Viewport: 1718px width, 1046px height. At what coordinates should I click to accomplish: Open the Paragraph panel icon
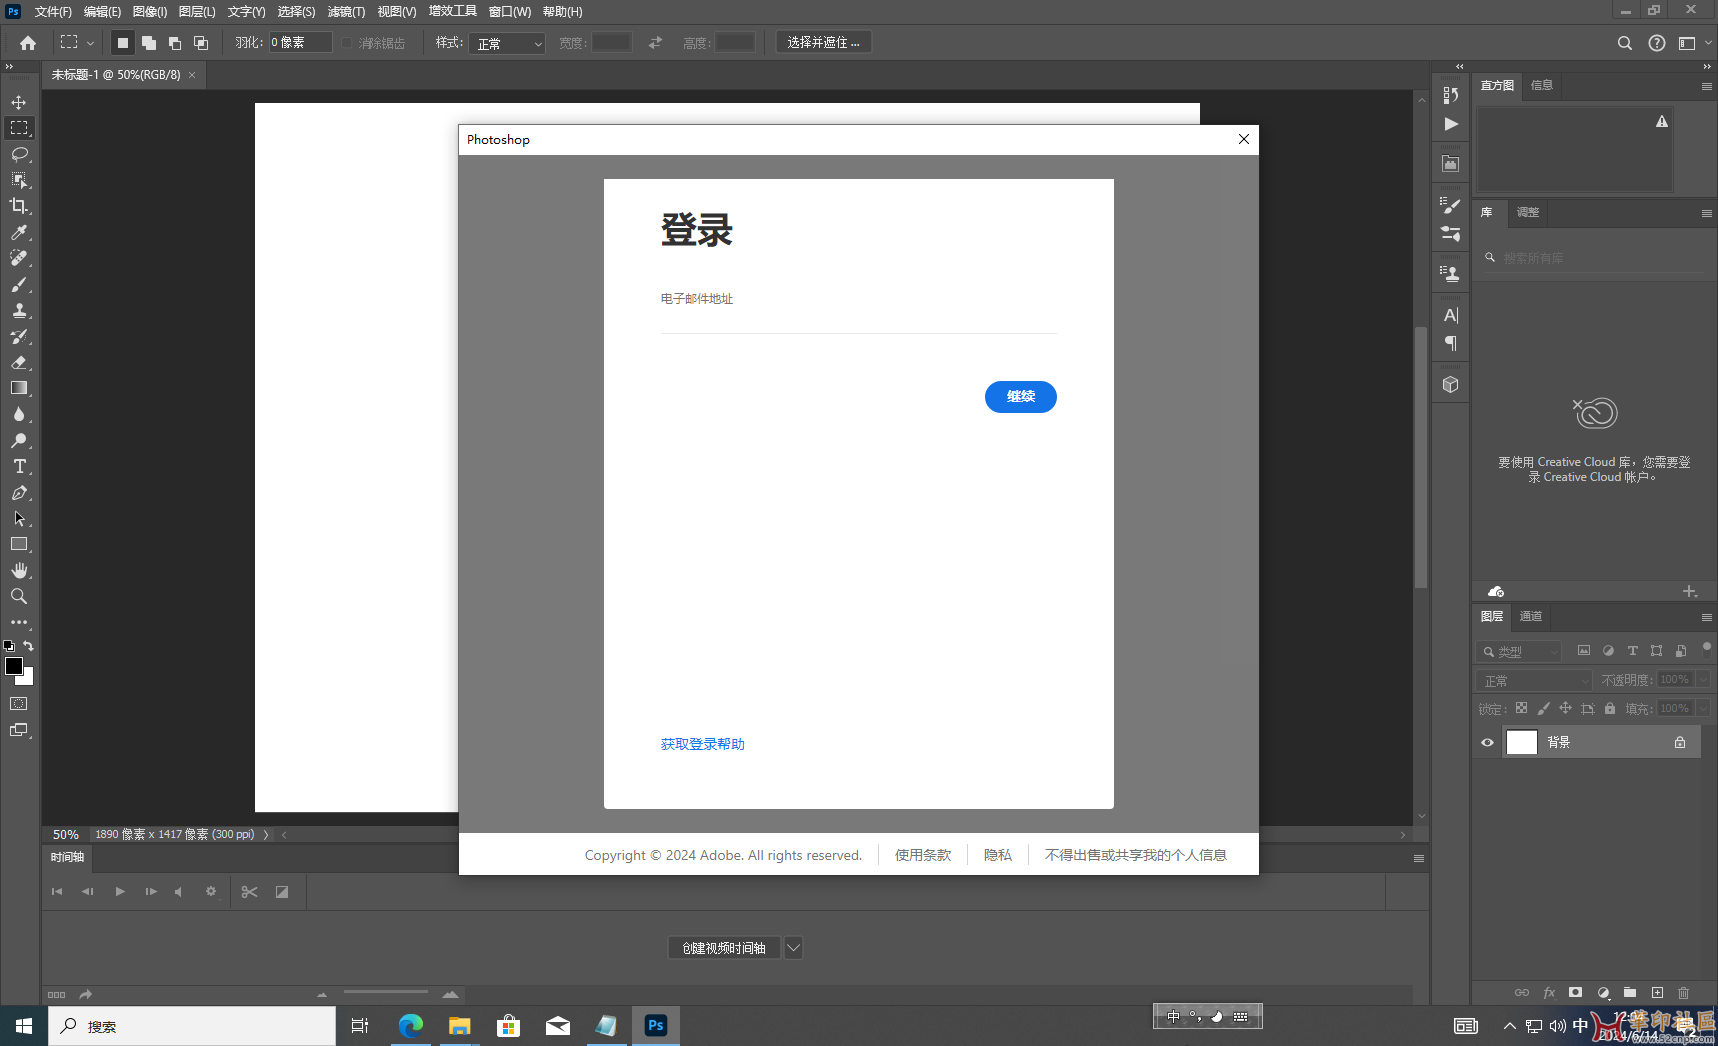[x=1451, y=343]
